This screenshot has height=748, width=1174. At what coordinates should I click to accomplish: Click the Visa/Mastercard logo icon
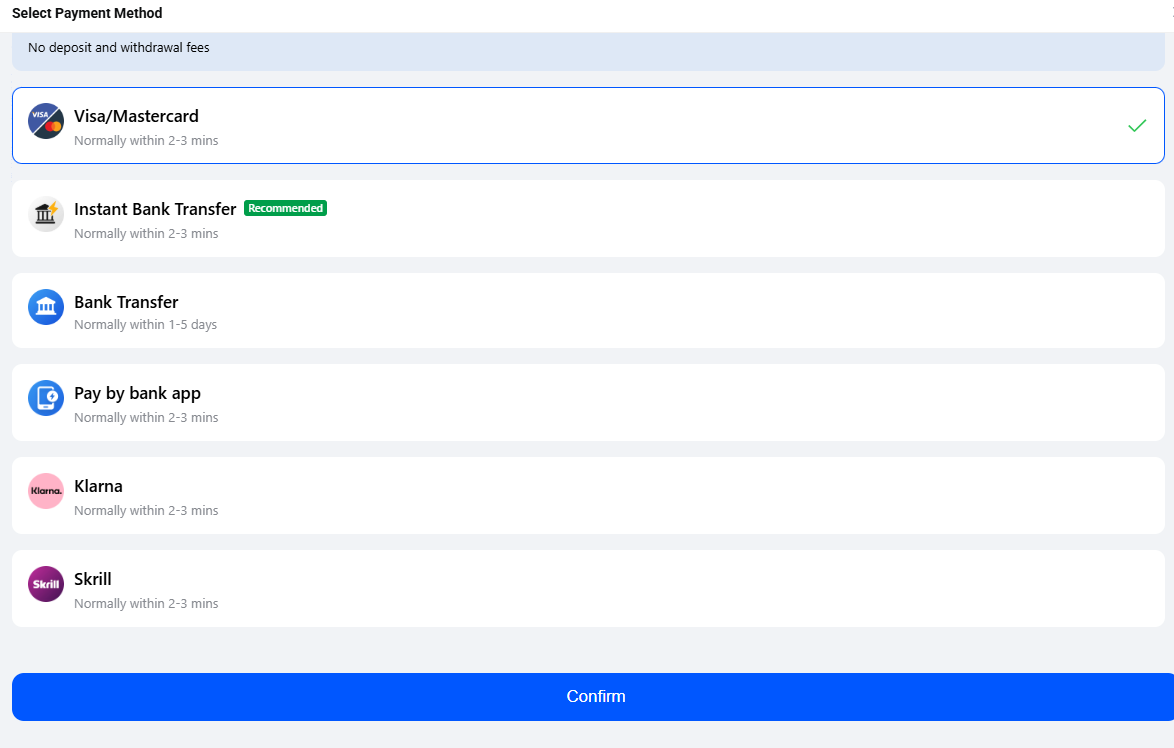[x=46, y=121]
